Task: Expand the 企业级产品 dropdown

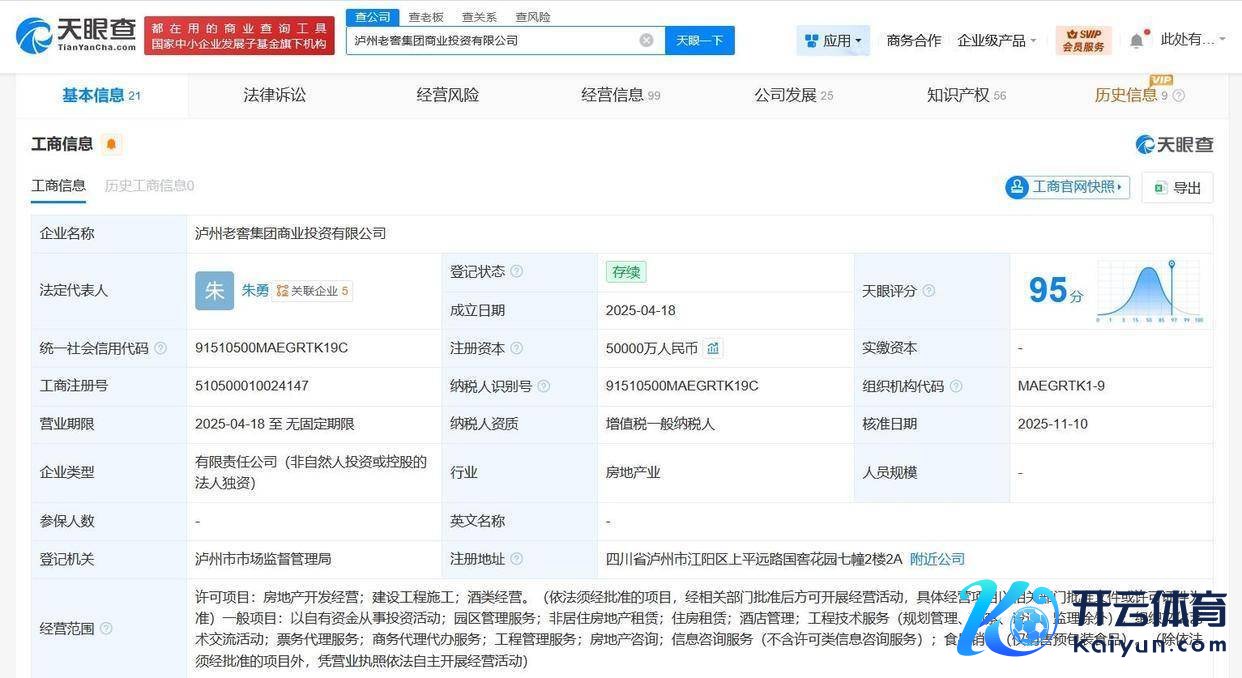Action: [x=997, y=41]
